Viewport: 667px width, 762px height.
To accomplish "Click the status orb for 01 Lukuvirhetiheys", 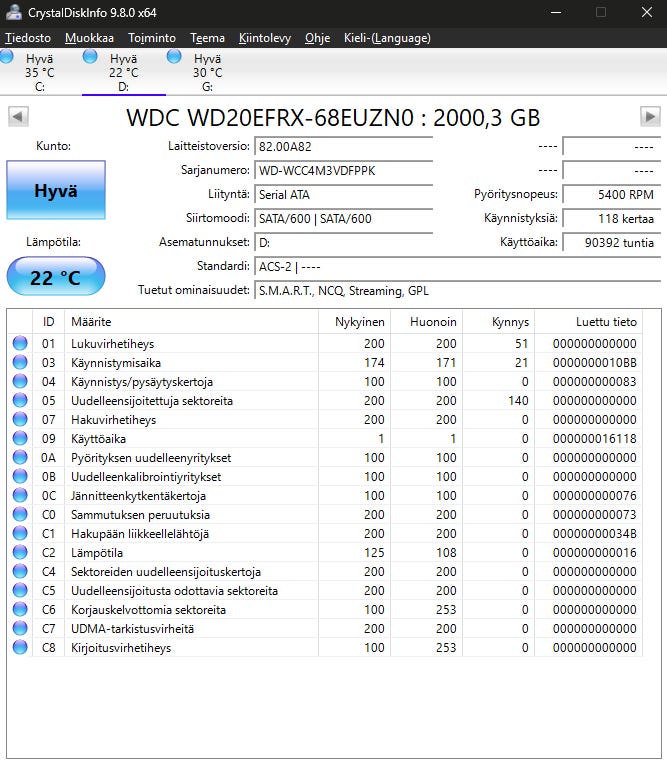I will point(20,343).
